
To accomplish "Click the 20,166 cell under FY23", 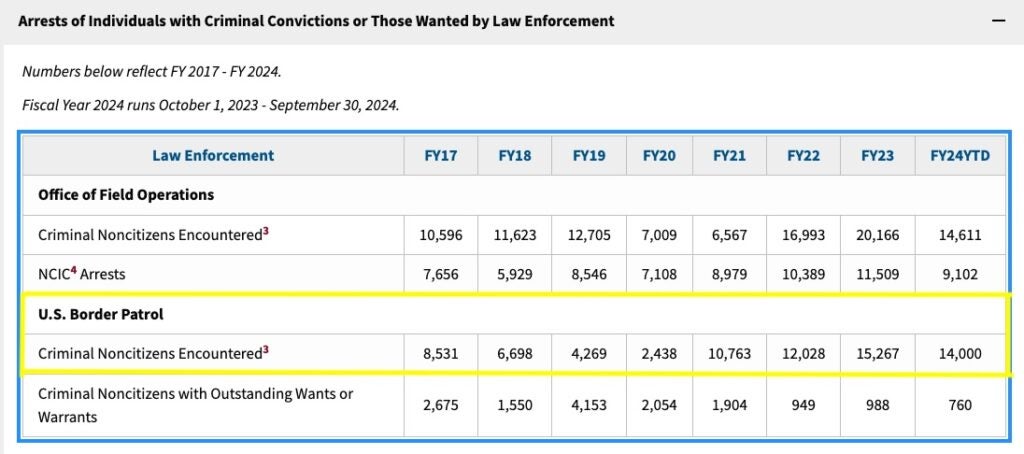I will tap(880, 236).
